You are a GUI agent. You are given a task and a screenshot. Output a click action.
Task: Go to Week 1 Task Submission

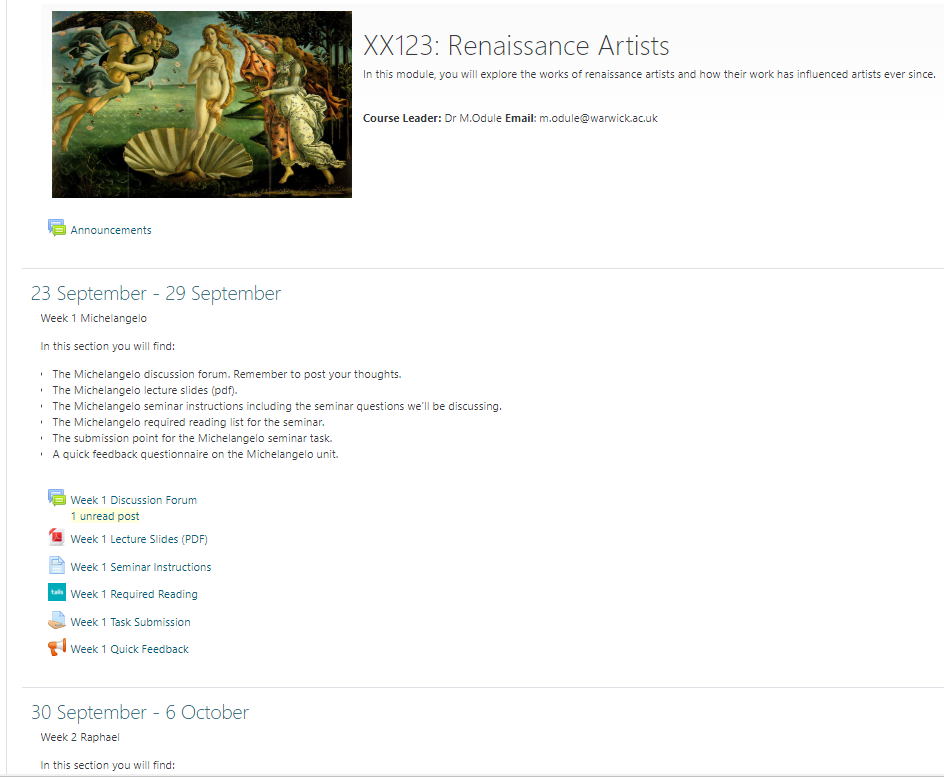[x=130, y=622]
